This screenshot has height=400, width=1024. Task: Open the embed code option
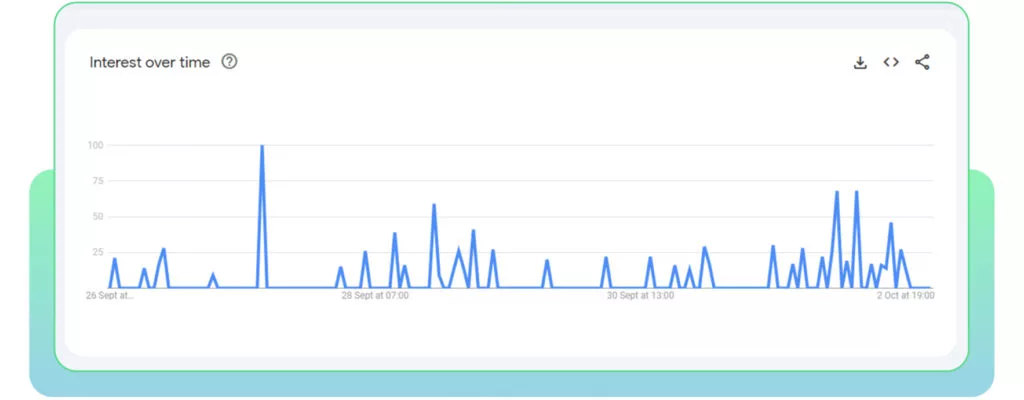pos(891,62)
